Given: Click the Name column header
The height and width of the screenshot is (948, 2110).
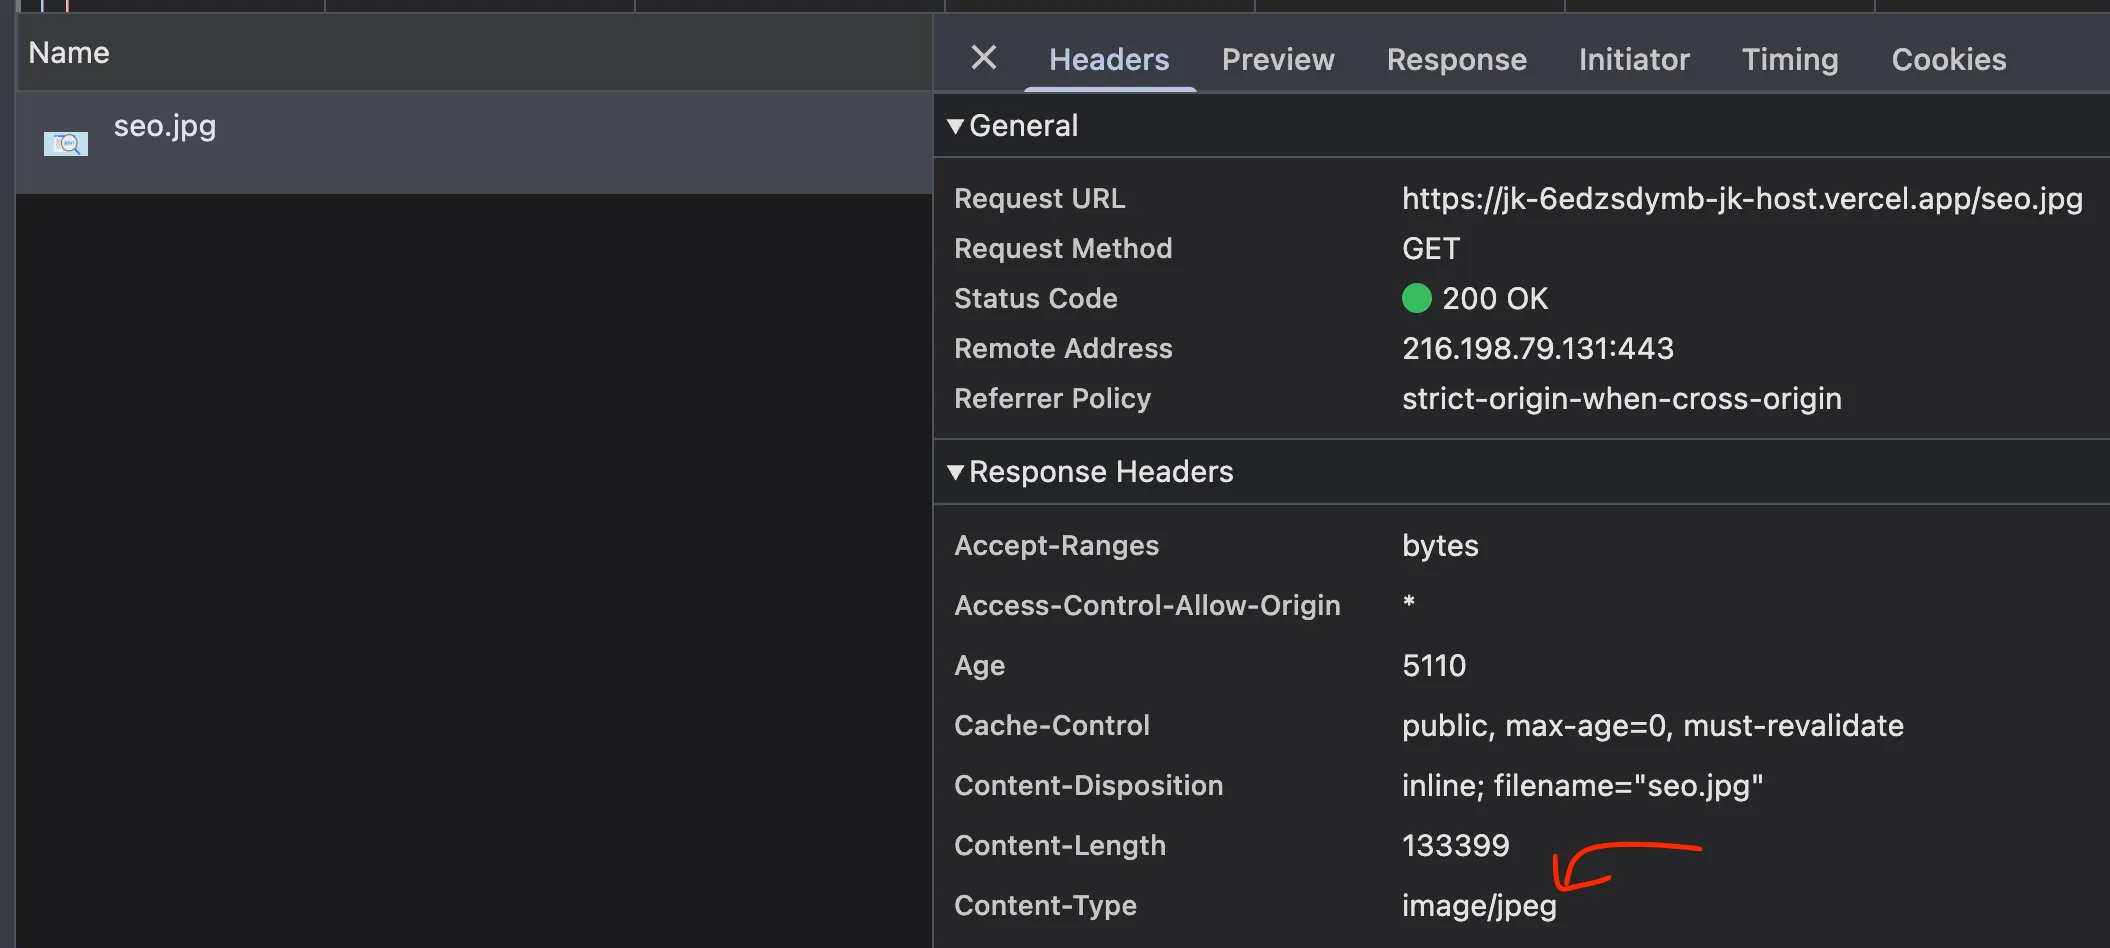Looking at the screenshot, I should tap(69, 53).
